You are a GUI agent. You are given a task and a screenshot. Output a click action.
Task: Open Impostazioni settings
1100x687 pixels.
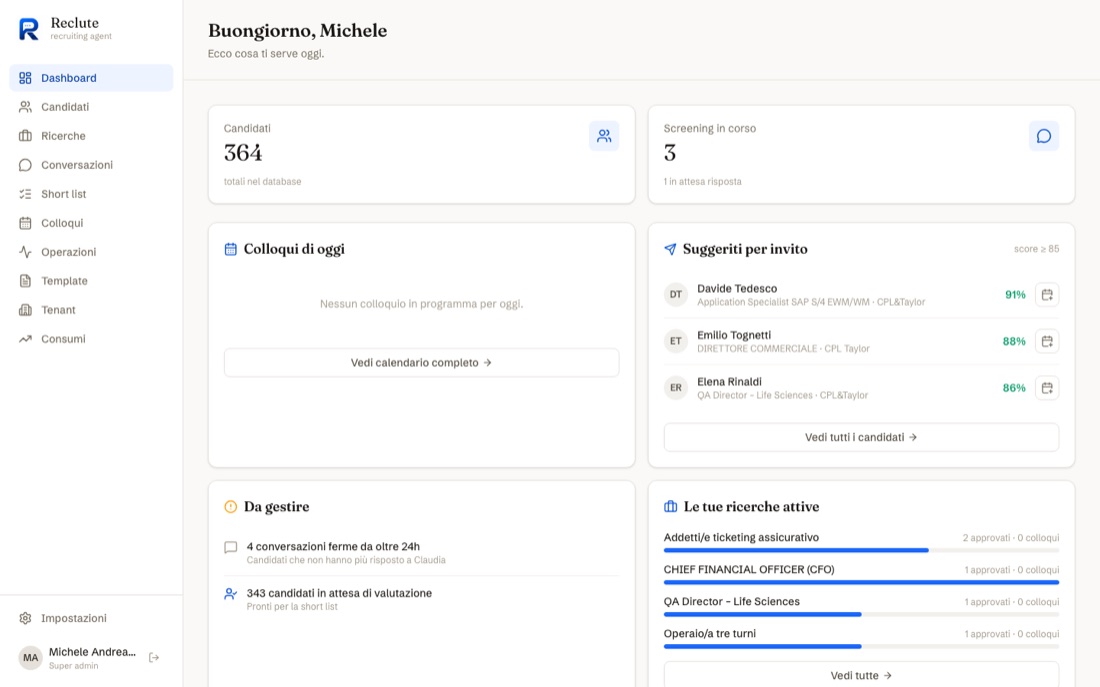coord(91,618)
